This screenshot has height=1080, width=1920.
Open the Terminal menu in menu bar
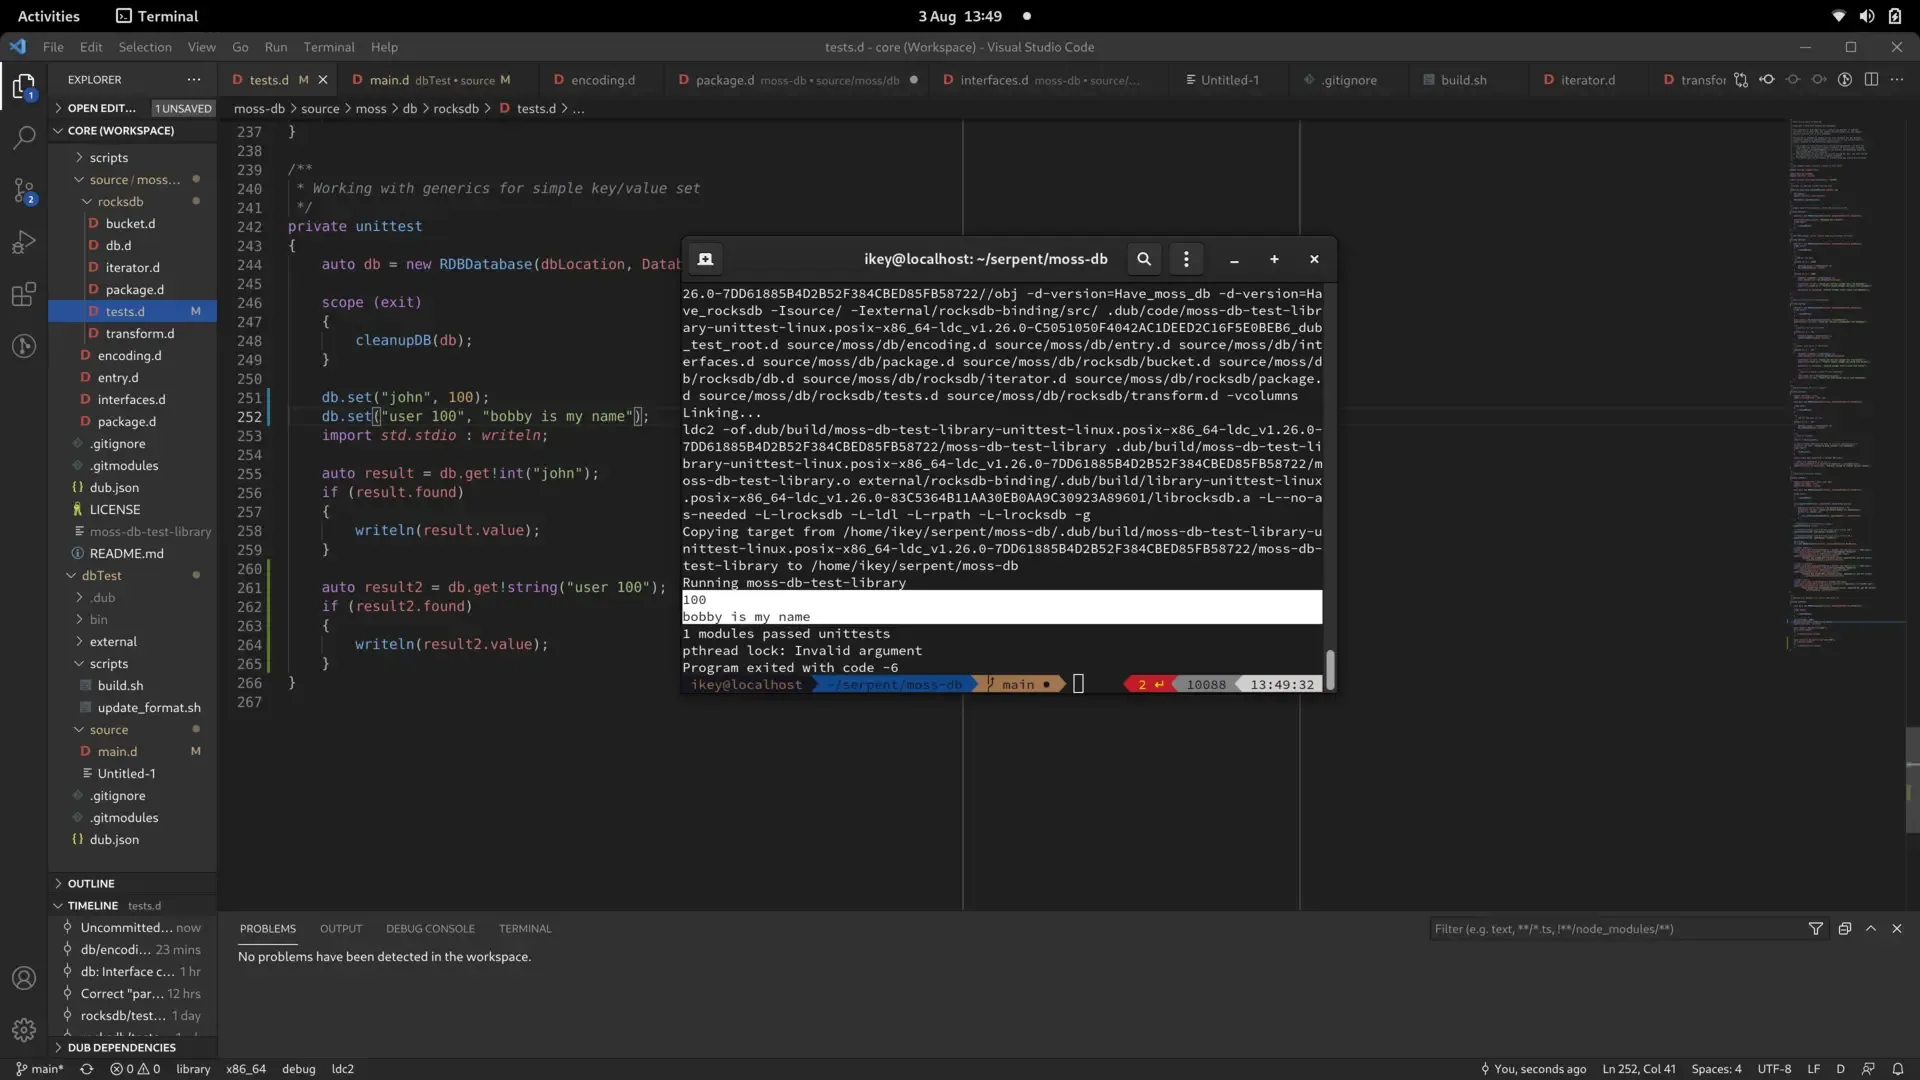329,47
